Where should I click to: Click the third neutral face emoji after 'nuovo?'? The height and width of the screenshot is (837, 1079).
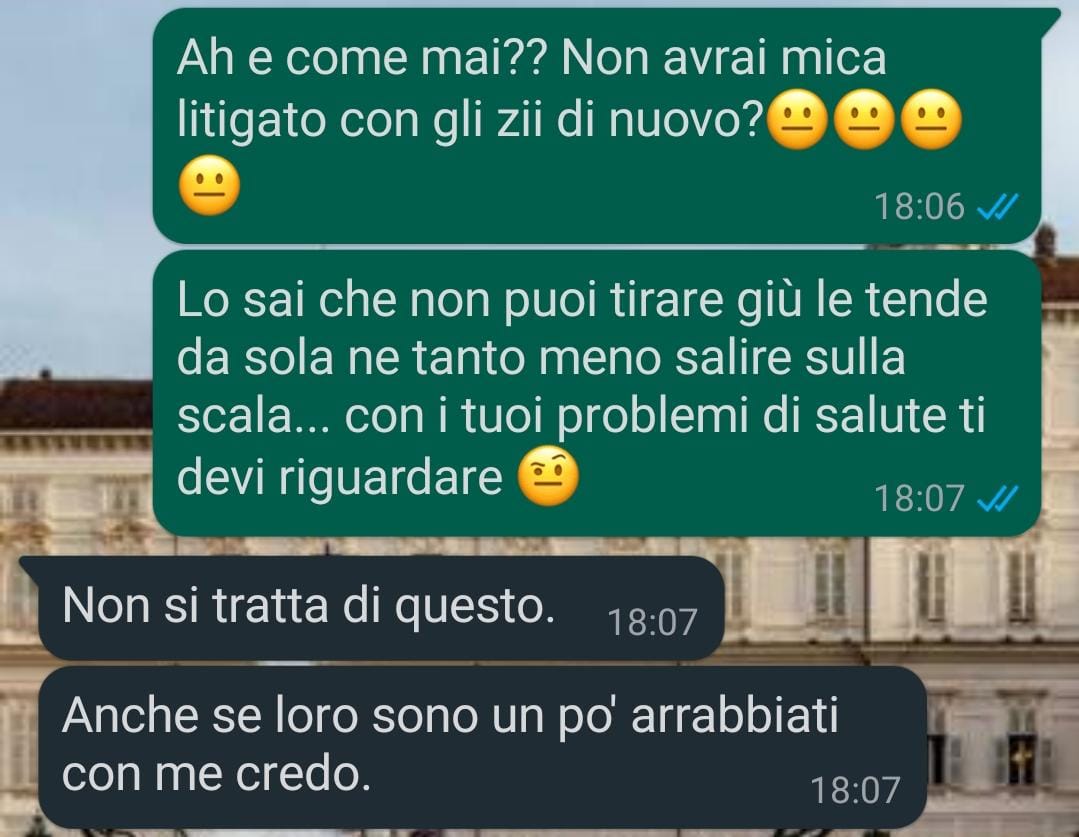(931, 119)
